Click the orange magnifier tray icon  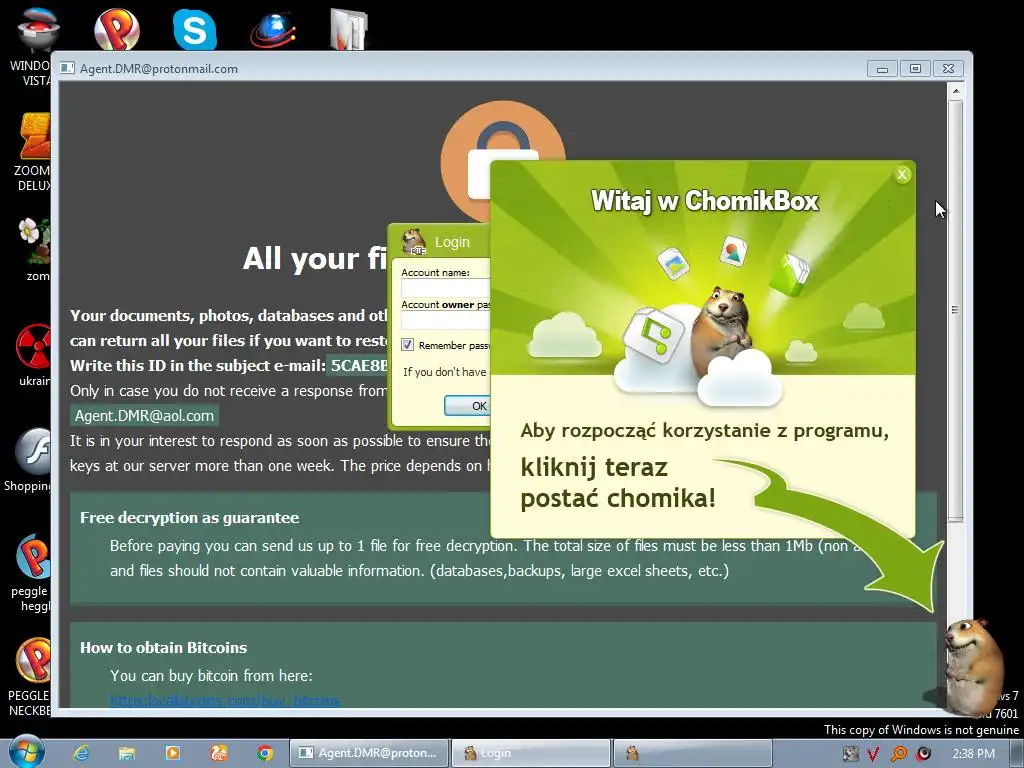click(x=899, y=754)
